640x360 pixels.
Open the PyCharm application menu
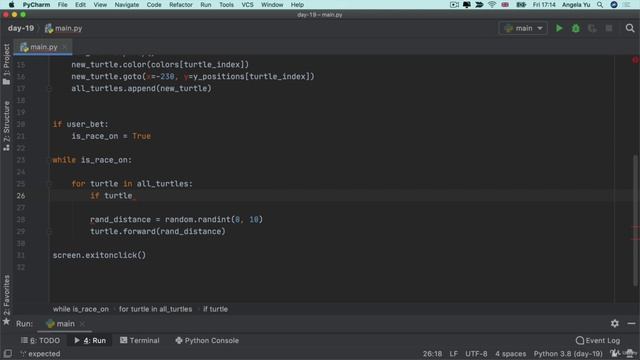coord(36,5)
